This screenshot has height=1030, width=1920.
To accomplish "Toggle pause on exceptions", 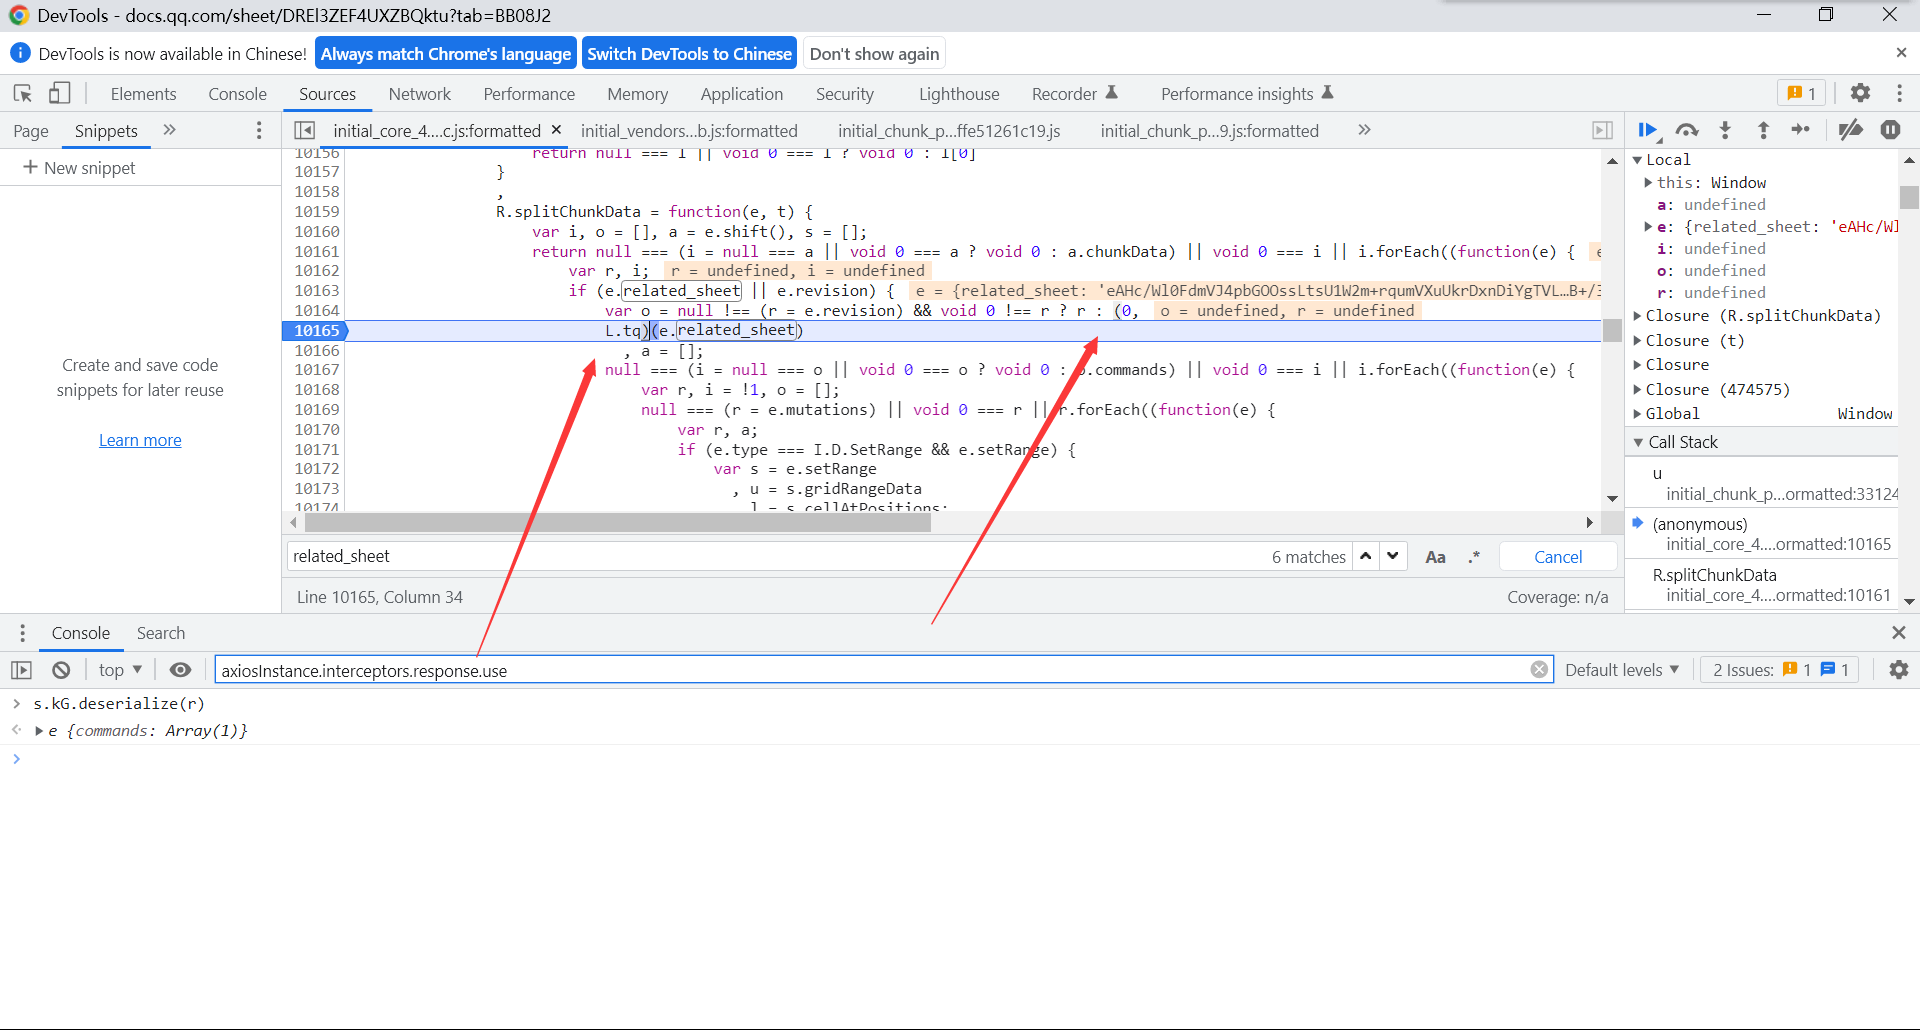I will (1890, 130).
